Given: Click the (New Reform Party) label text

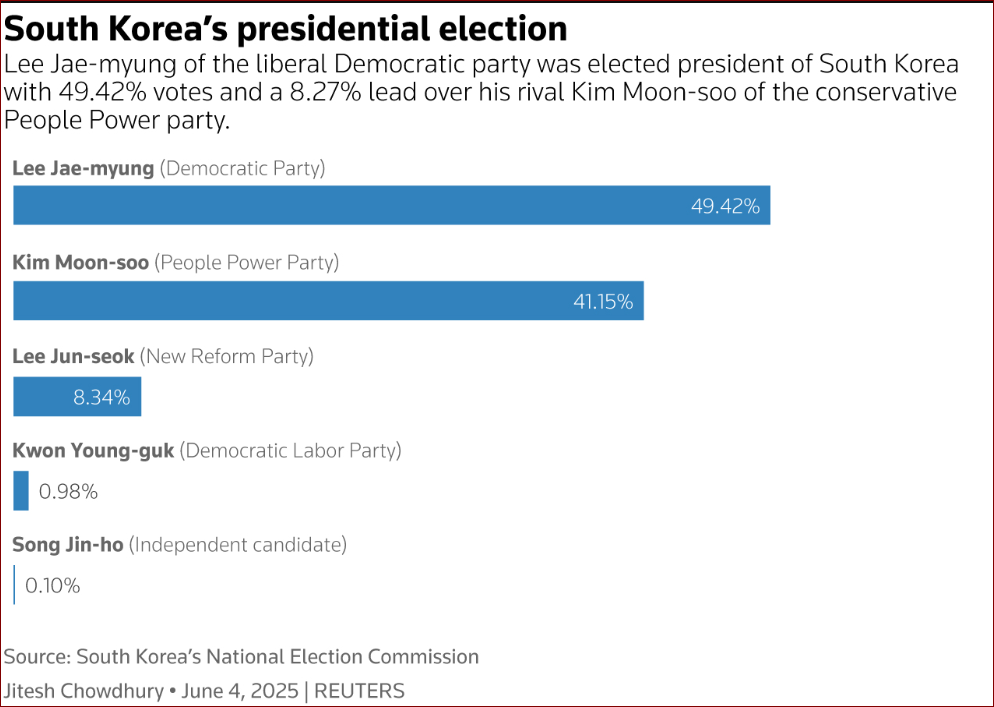Looking at the screenshot, I should [226, 356].
